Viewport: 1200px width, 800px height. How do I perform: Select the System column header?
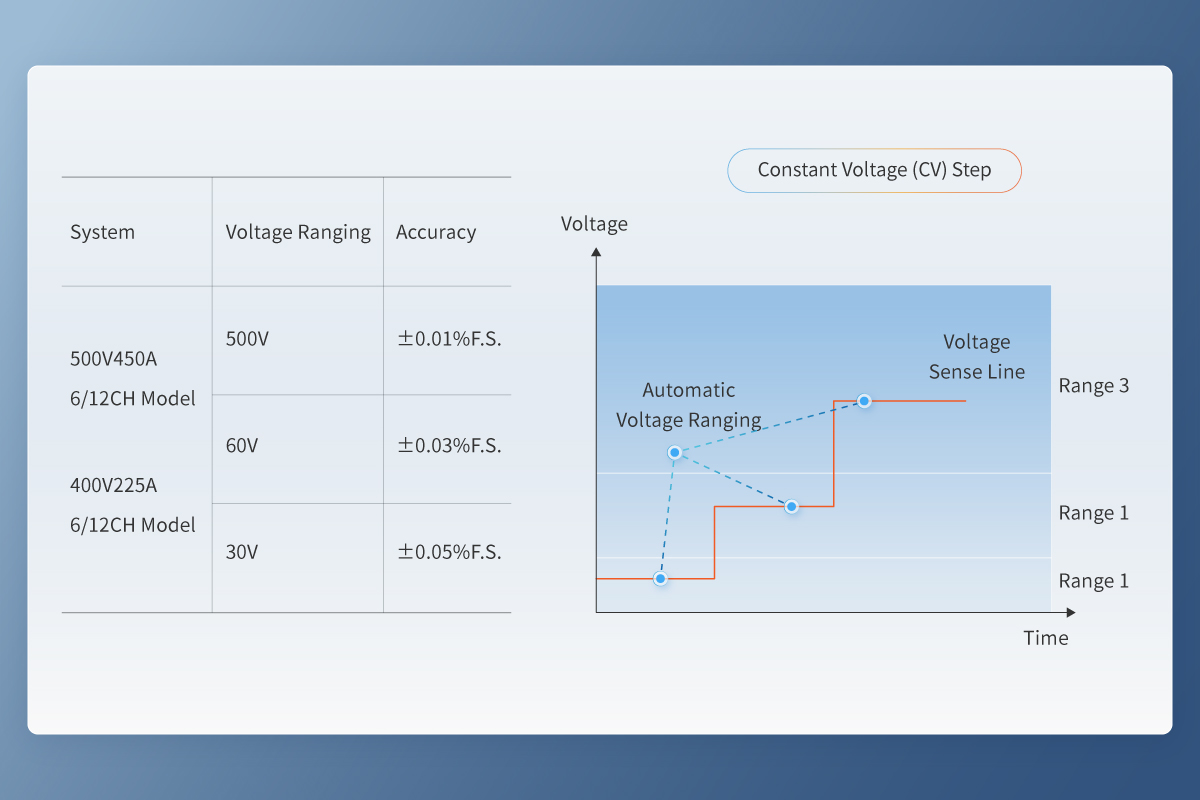tap(102, 232)
